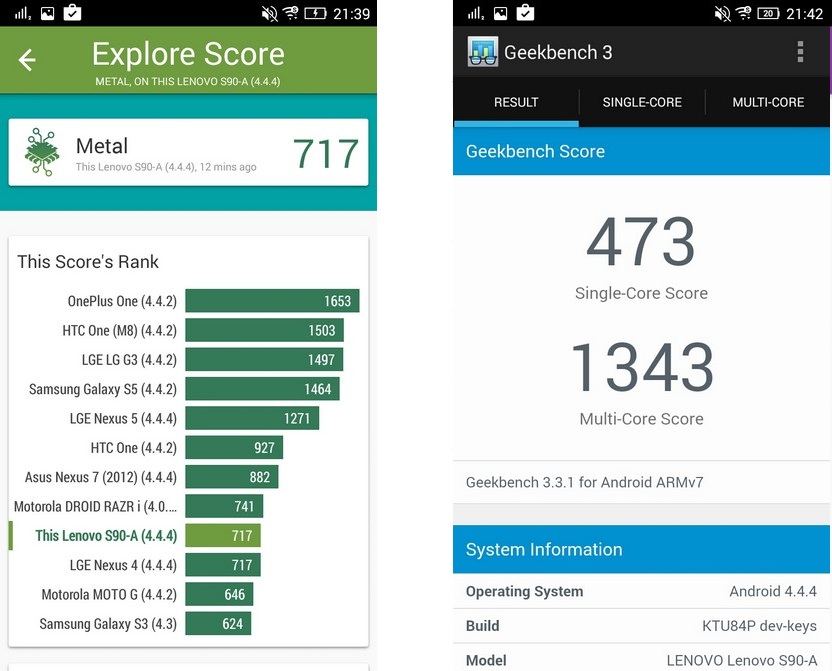The height and width of the screenshot is (671, 832).
Task: Click the 473 single-core score
Action: [641, 242]
